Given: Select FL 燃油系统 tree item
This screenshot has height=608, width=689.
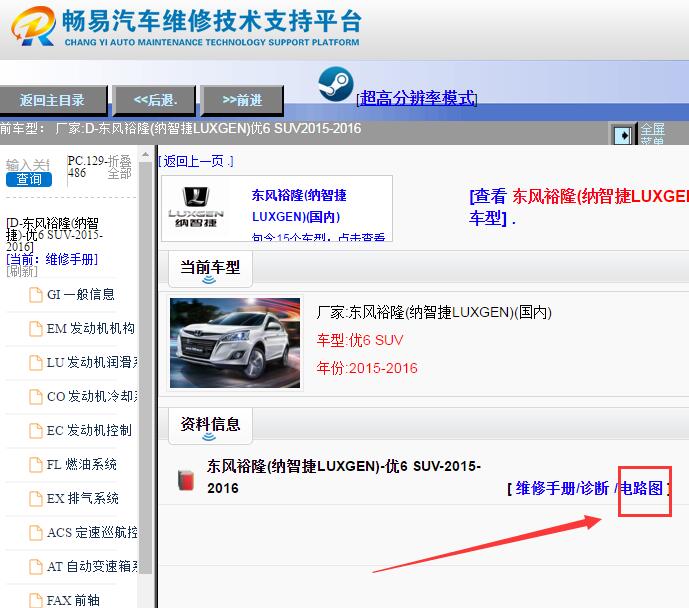Looking at the screenshot, I should click(82, 464).
